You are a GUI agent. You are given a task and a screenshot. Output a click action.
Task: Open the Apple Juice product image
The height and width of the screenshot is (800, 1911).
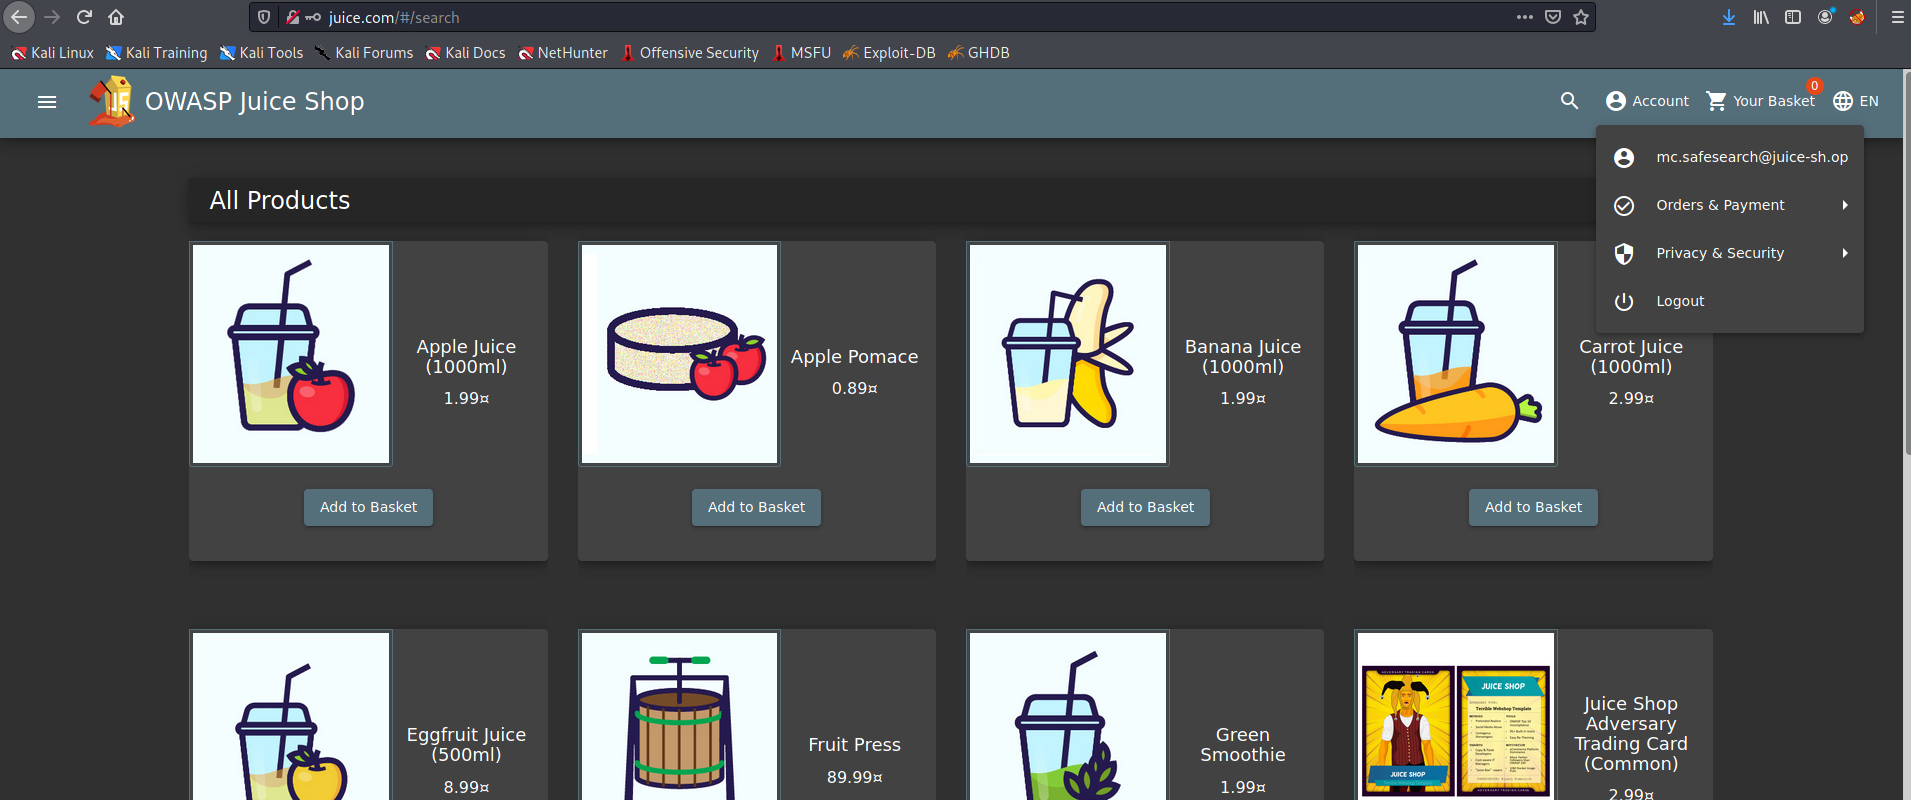coord(291,354)
